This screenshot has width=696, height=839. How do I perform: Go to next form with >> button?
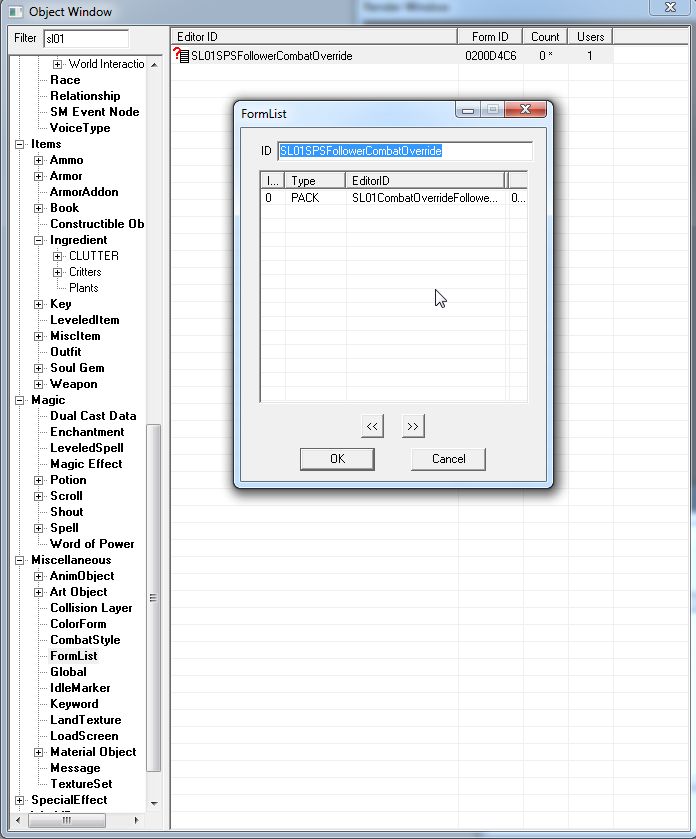[x=412, y=426]
